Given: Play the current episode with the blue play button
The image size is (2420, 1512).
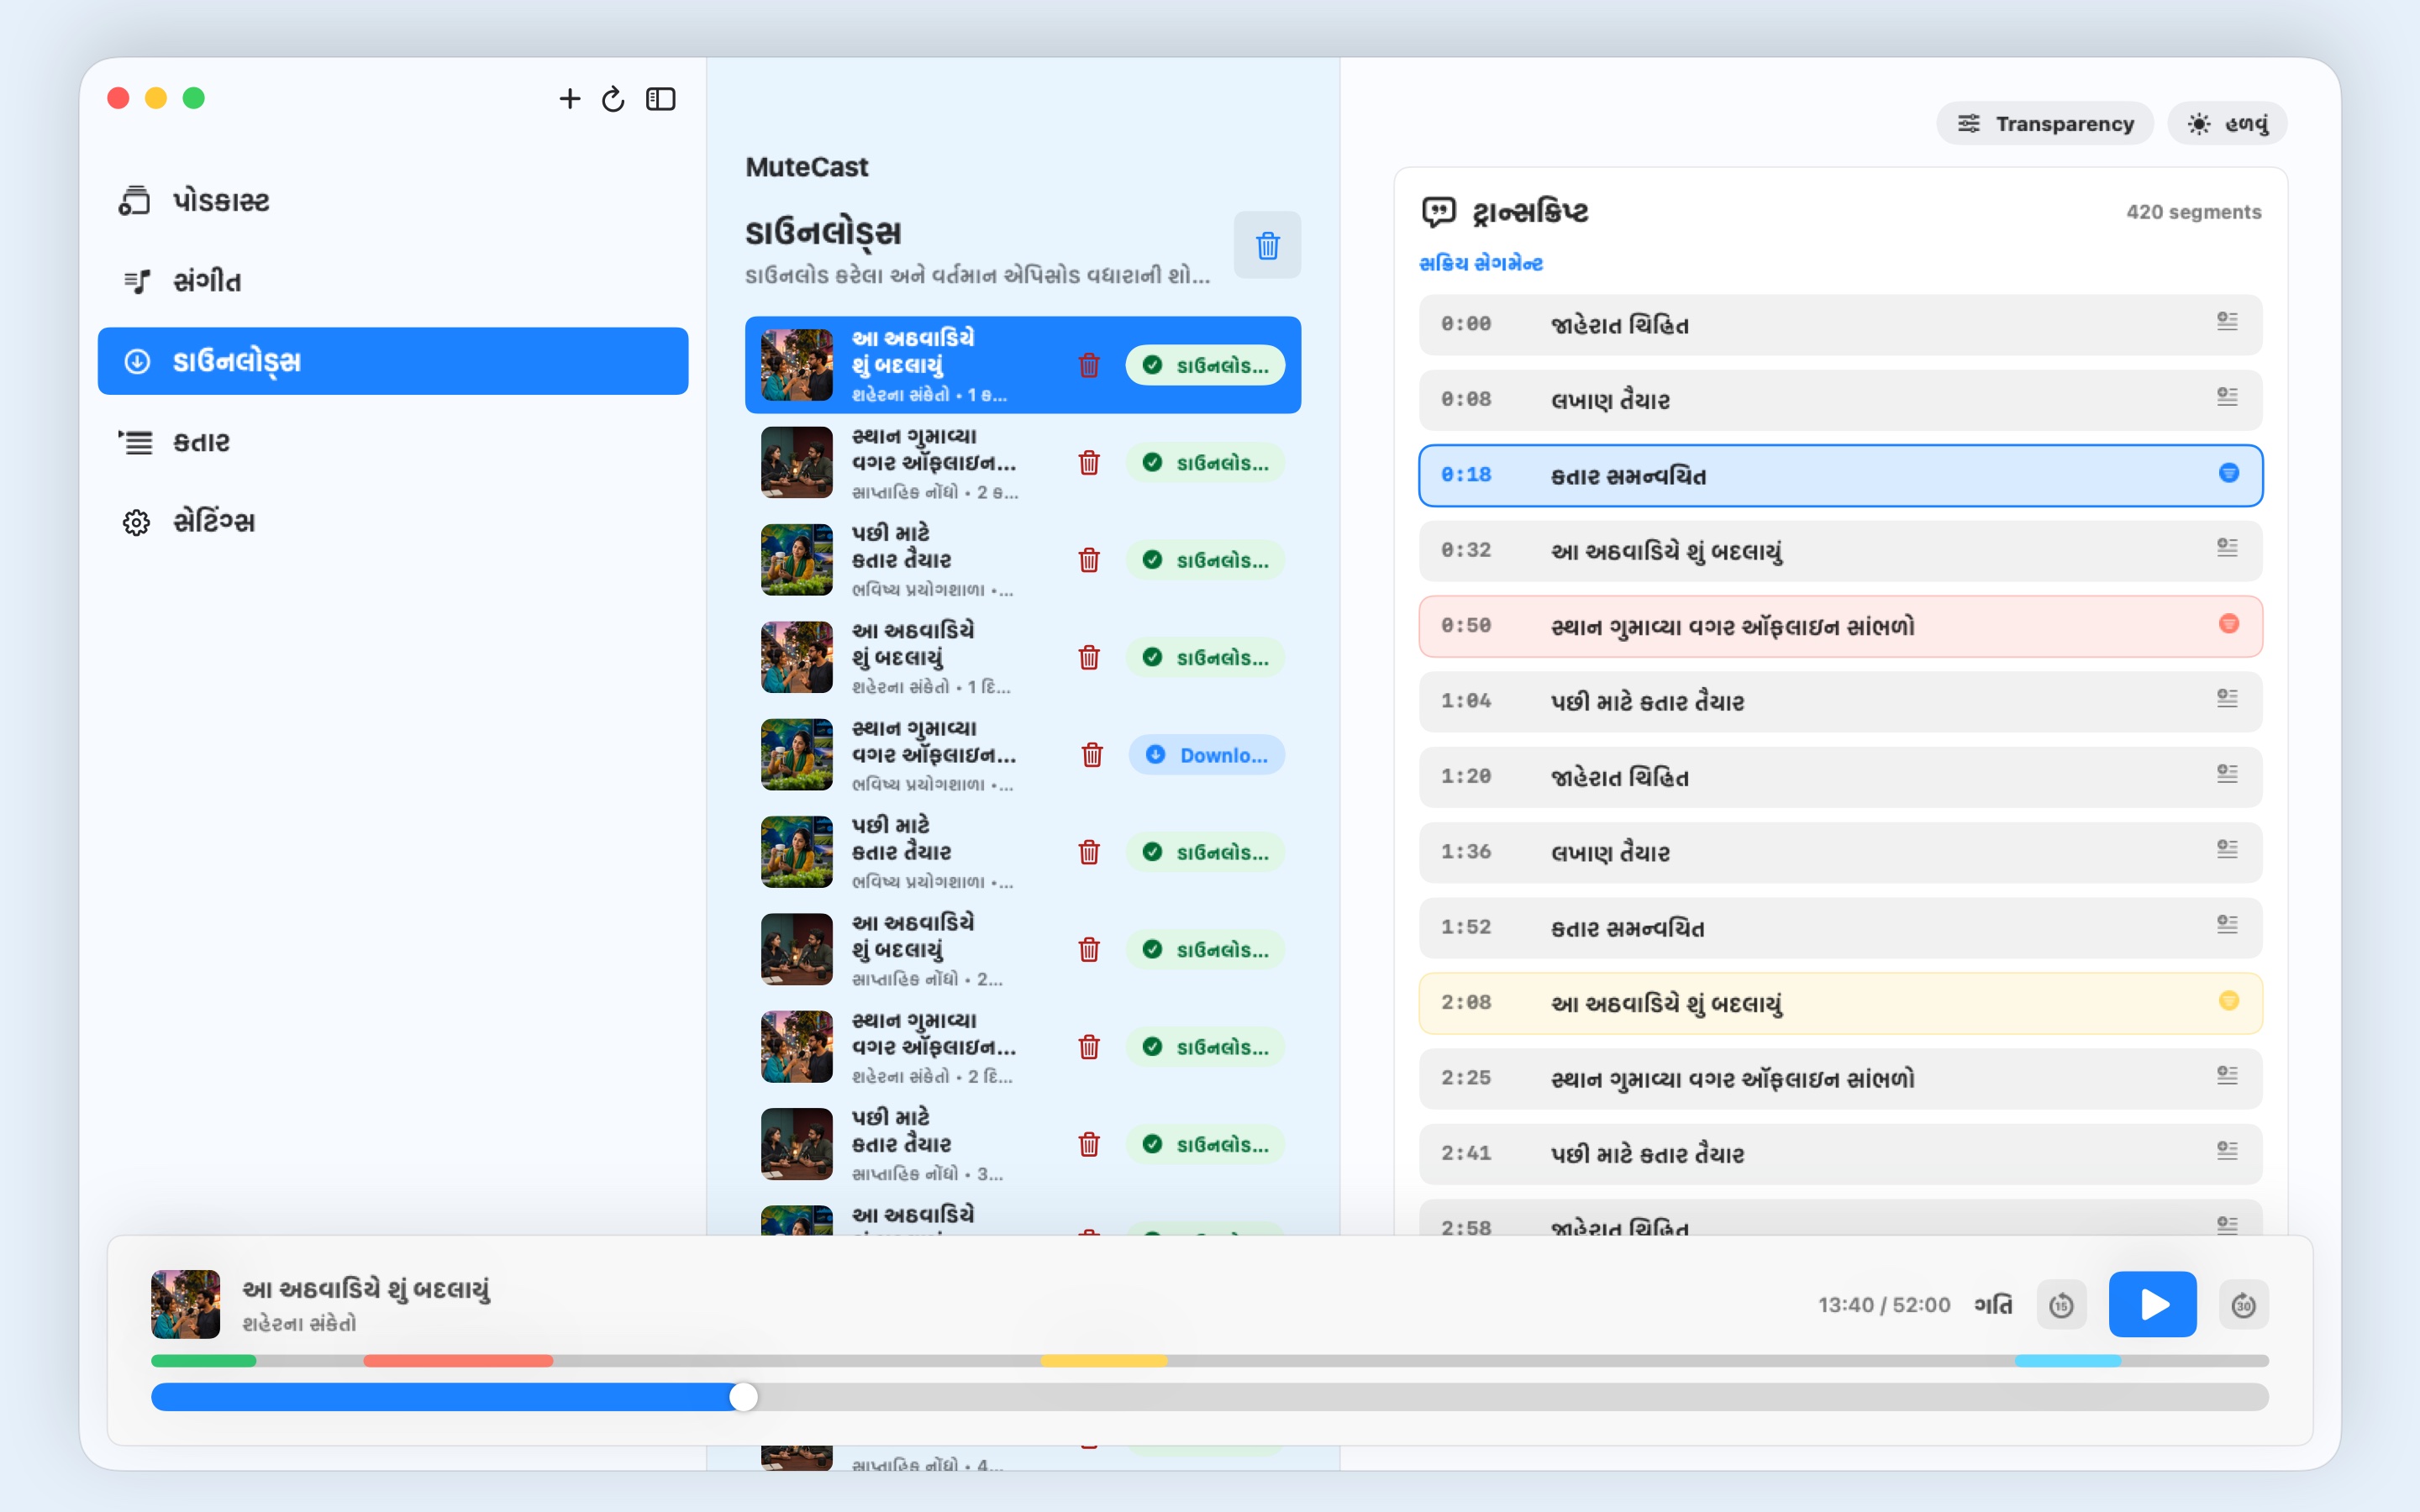Looking at the screenshot, I should point(2152,1304).
